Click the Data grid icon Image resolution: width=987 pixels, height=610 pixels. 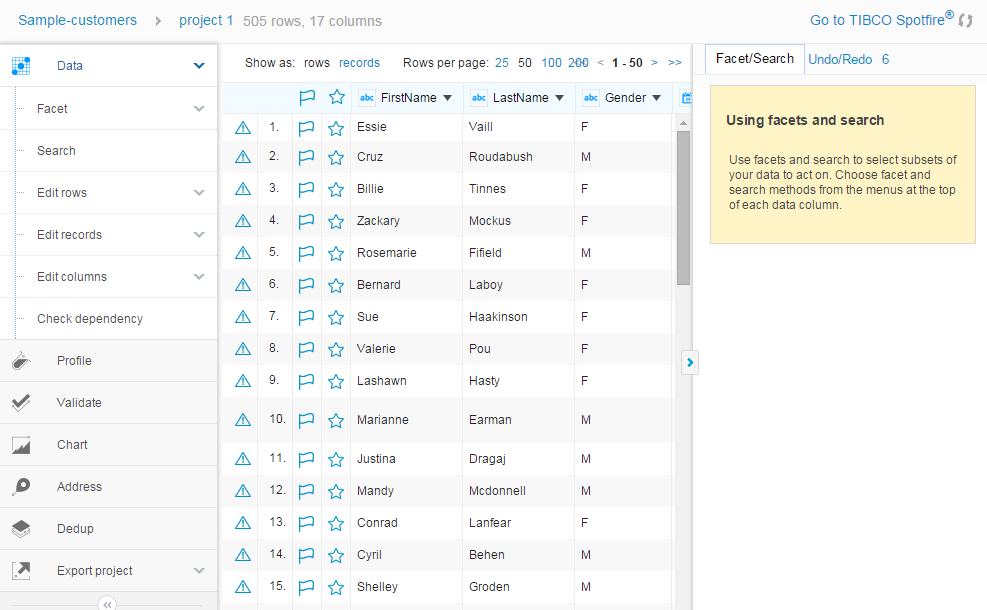[21, 66]
